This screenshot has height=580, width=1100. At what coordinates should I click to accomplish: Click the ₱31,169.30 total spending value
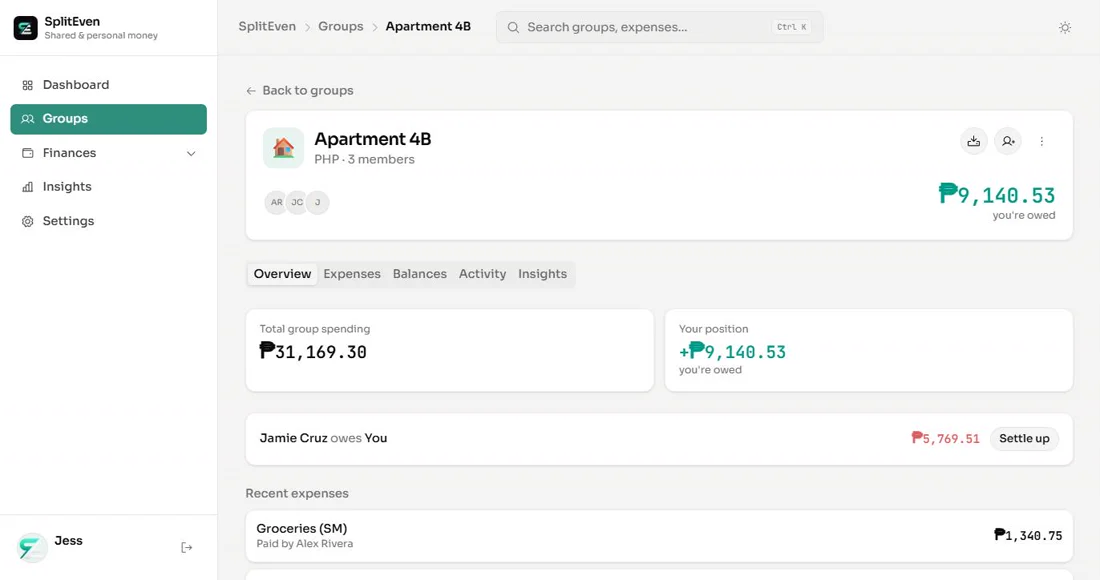(x=313, y=351)
